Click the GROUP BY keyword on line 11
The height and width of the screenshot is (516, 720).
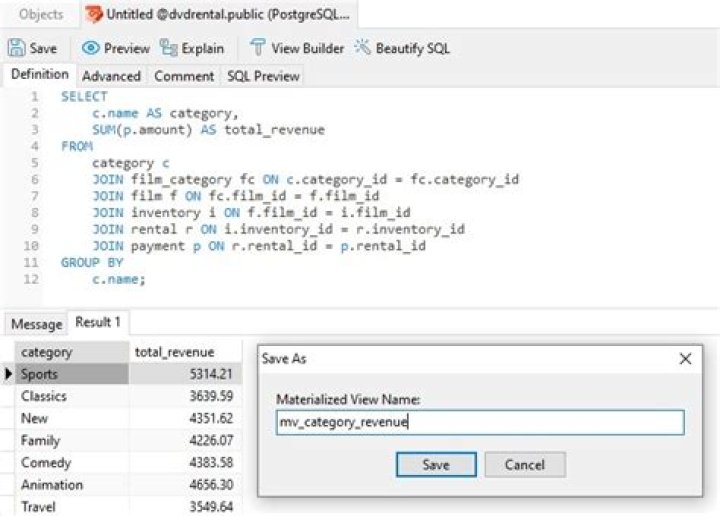click(x=92, y=263)
